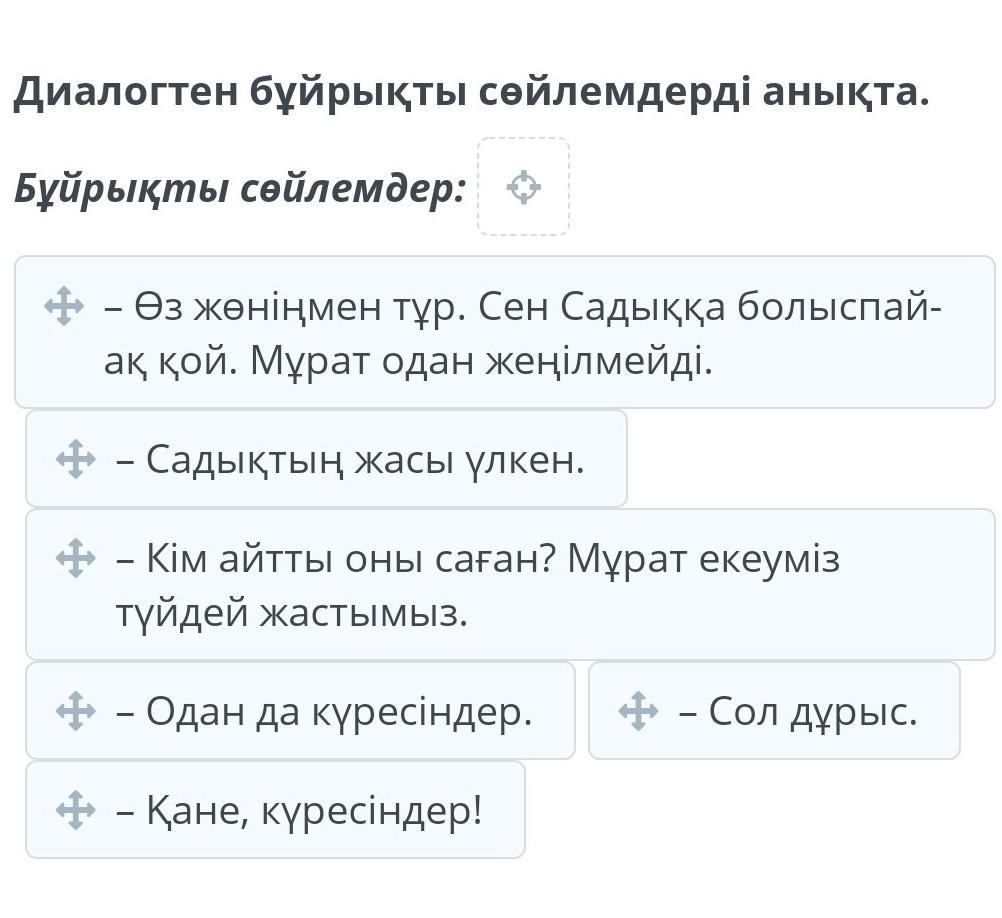Click 'Мұрат екеуміз' text in third card
Screen dimensions: 1002x918
(x=704, y=559)
